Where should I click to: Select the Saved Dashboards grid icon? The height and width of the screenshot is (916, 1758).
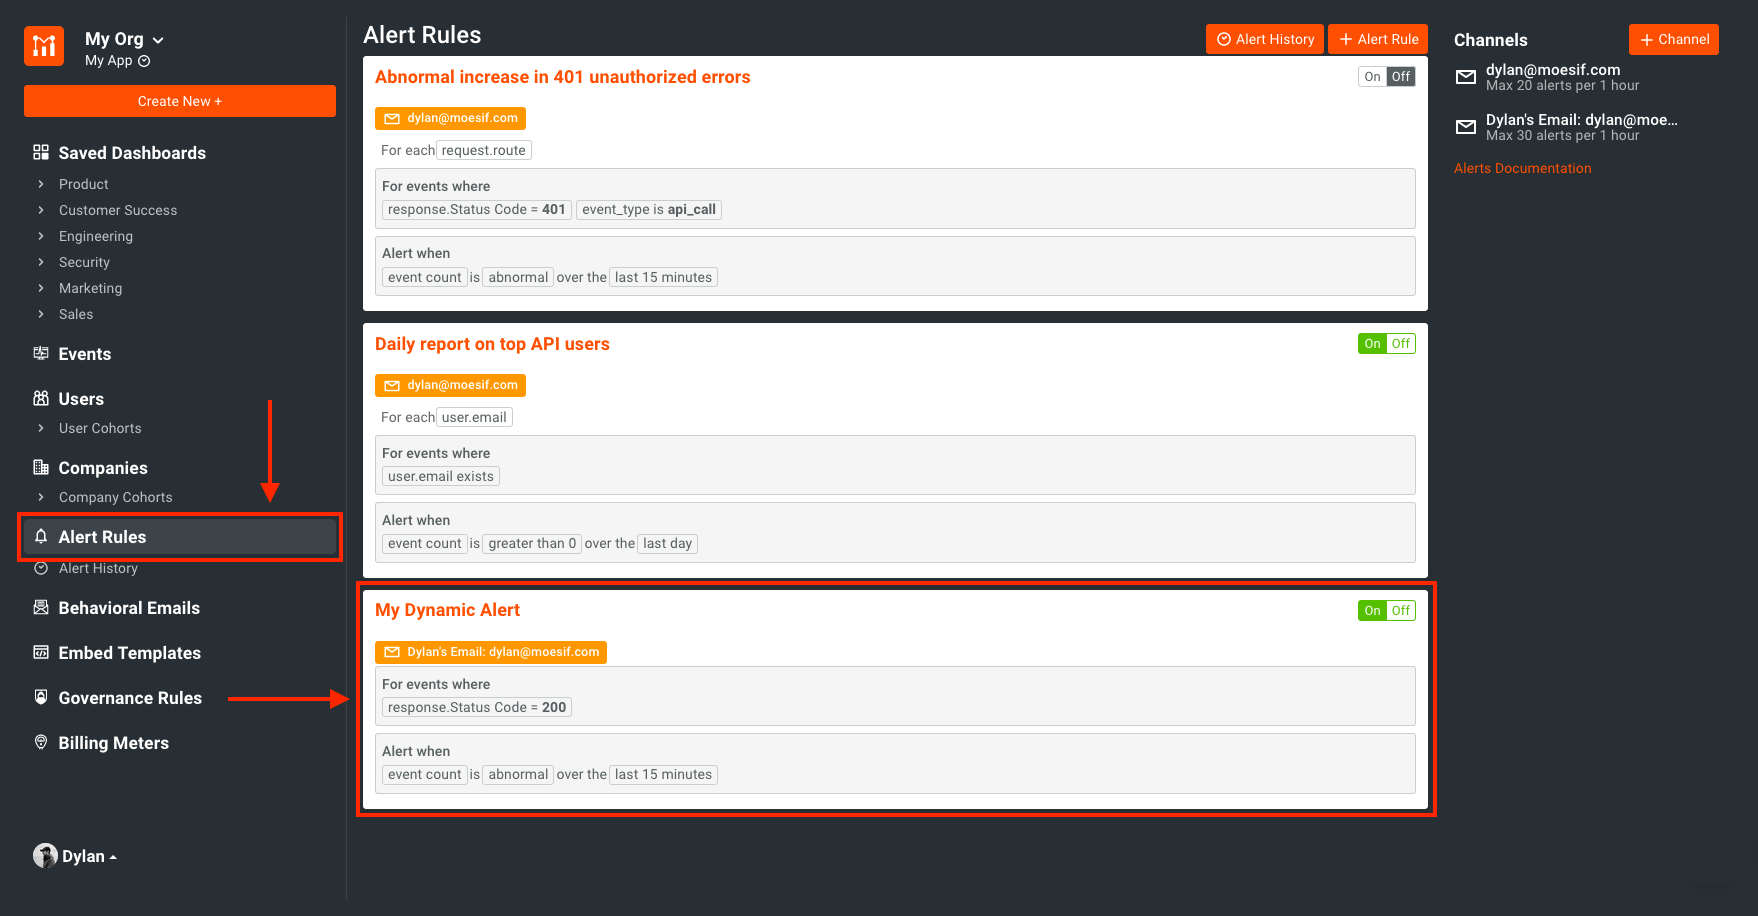coord(40,152)
